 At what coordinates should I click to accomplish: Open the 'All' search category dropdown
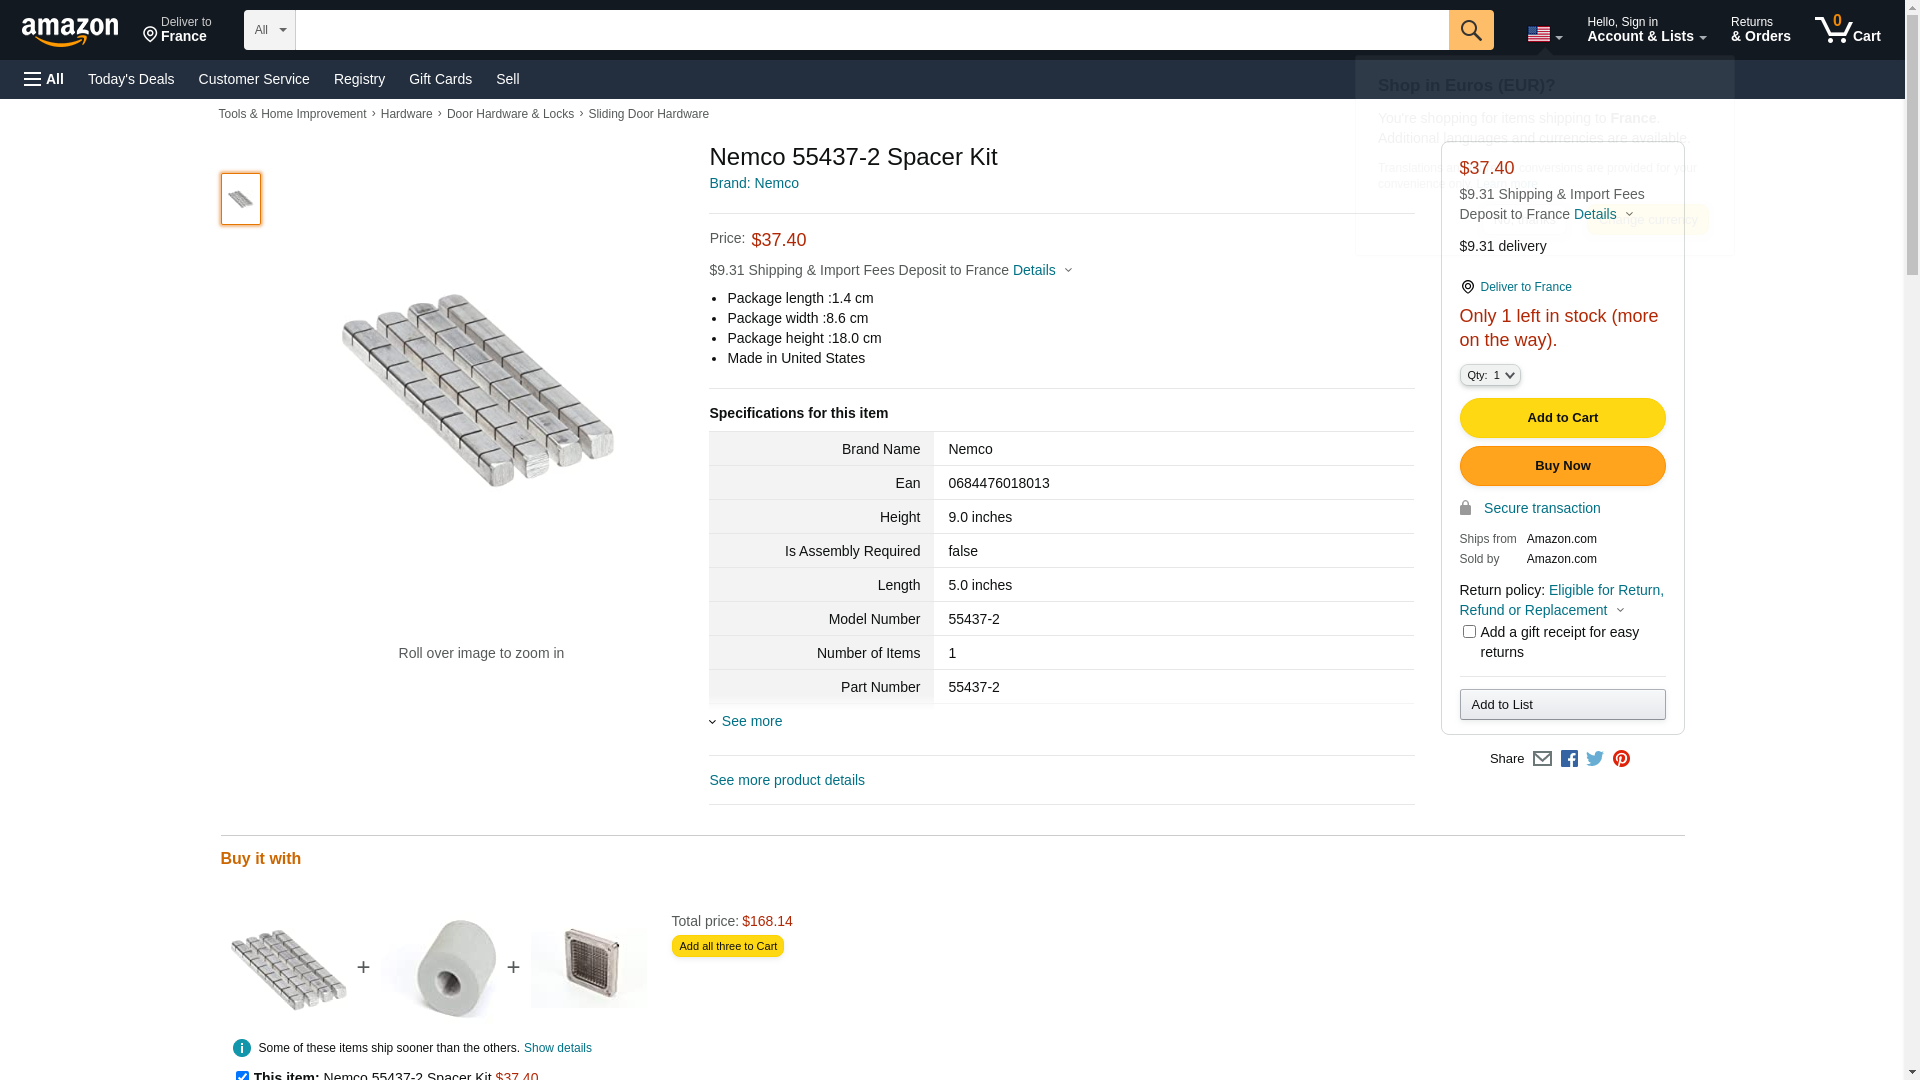pyautogui.click(x=269, y=30)
